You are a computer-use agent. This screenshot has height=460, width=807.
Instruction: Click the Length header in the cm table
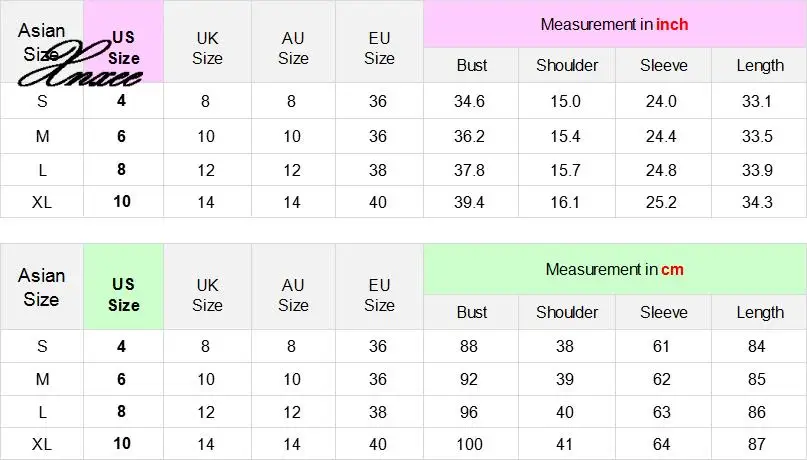tap(760, 312)
